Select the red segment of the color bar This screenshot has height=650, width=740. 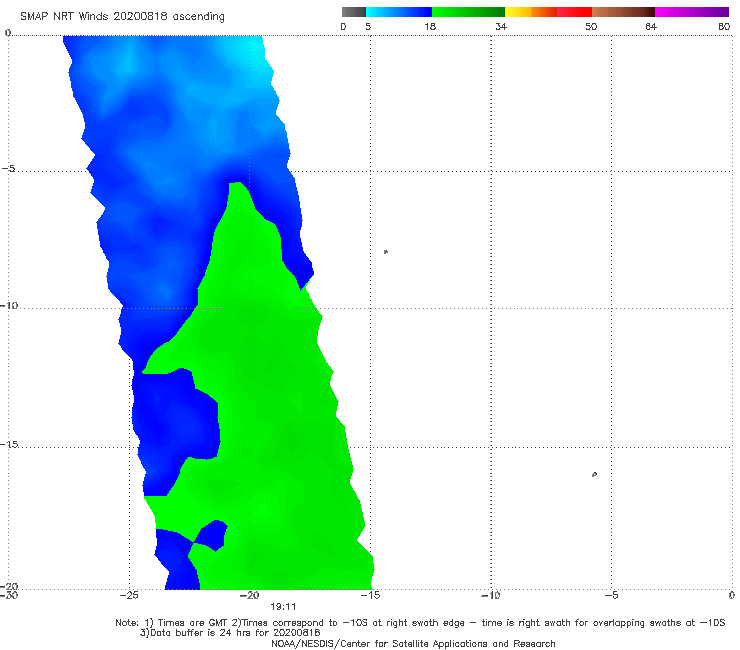pyautogui.click(x=574, y=12)
